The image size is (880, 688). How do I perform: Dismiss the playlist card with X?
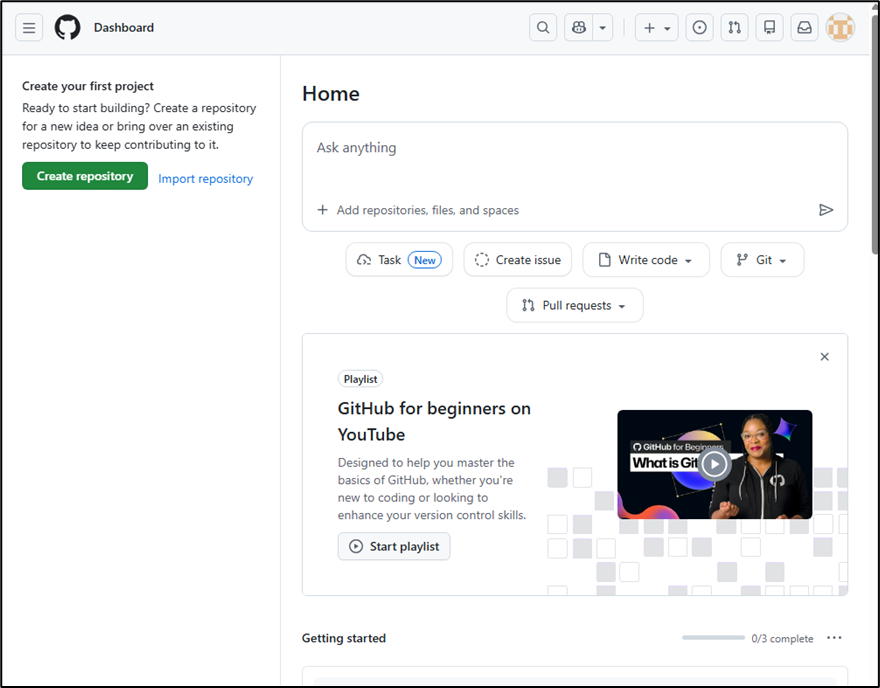click(824, 357)
